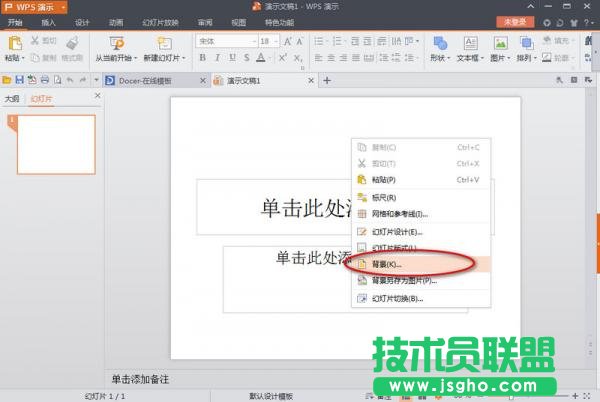The height and width of the screenshot is (402, 600).
Task: Click the font color A button
Action: [x=260, y=58]
